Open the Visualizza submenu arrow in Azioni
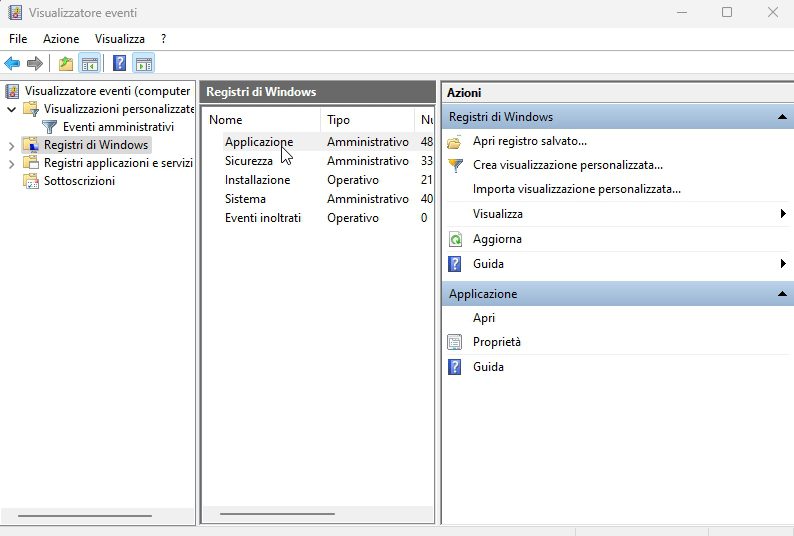This screenshot has width=794, height=536. [x=783, y=214]
